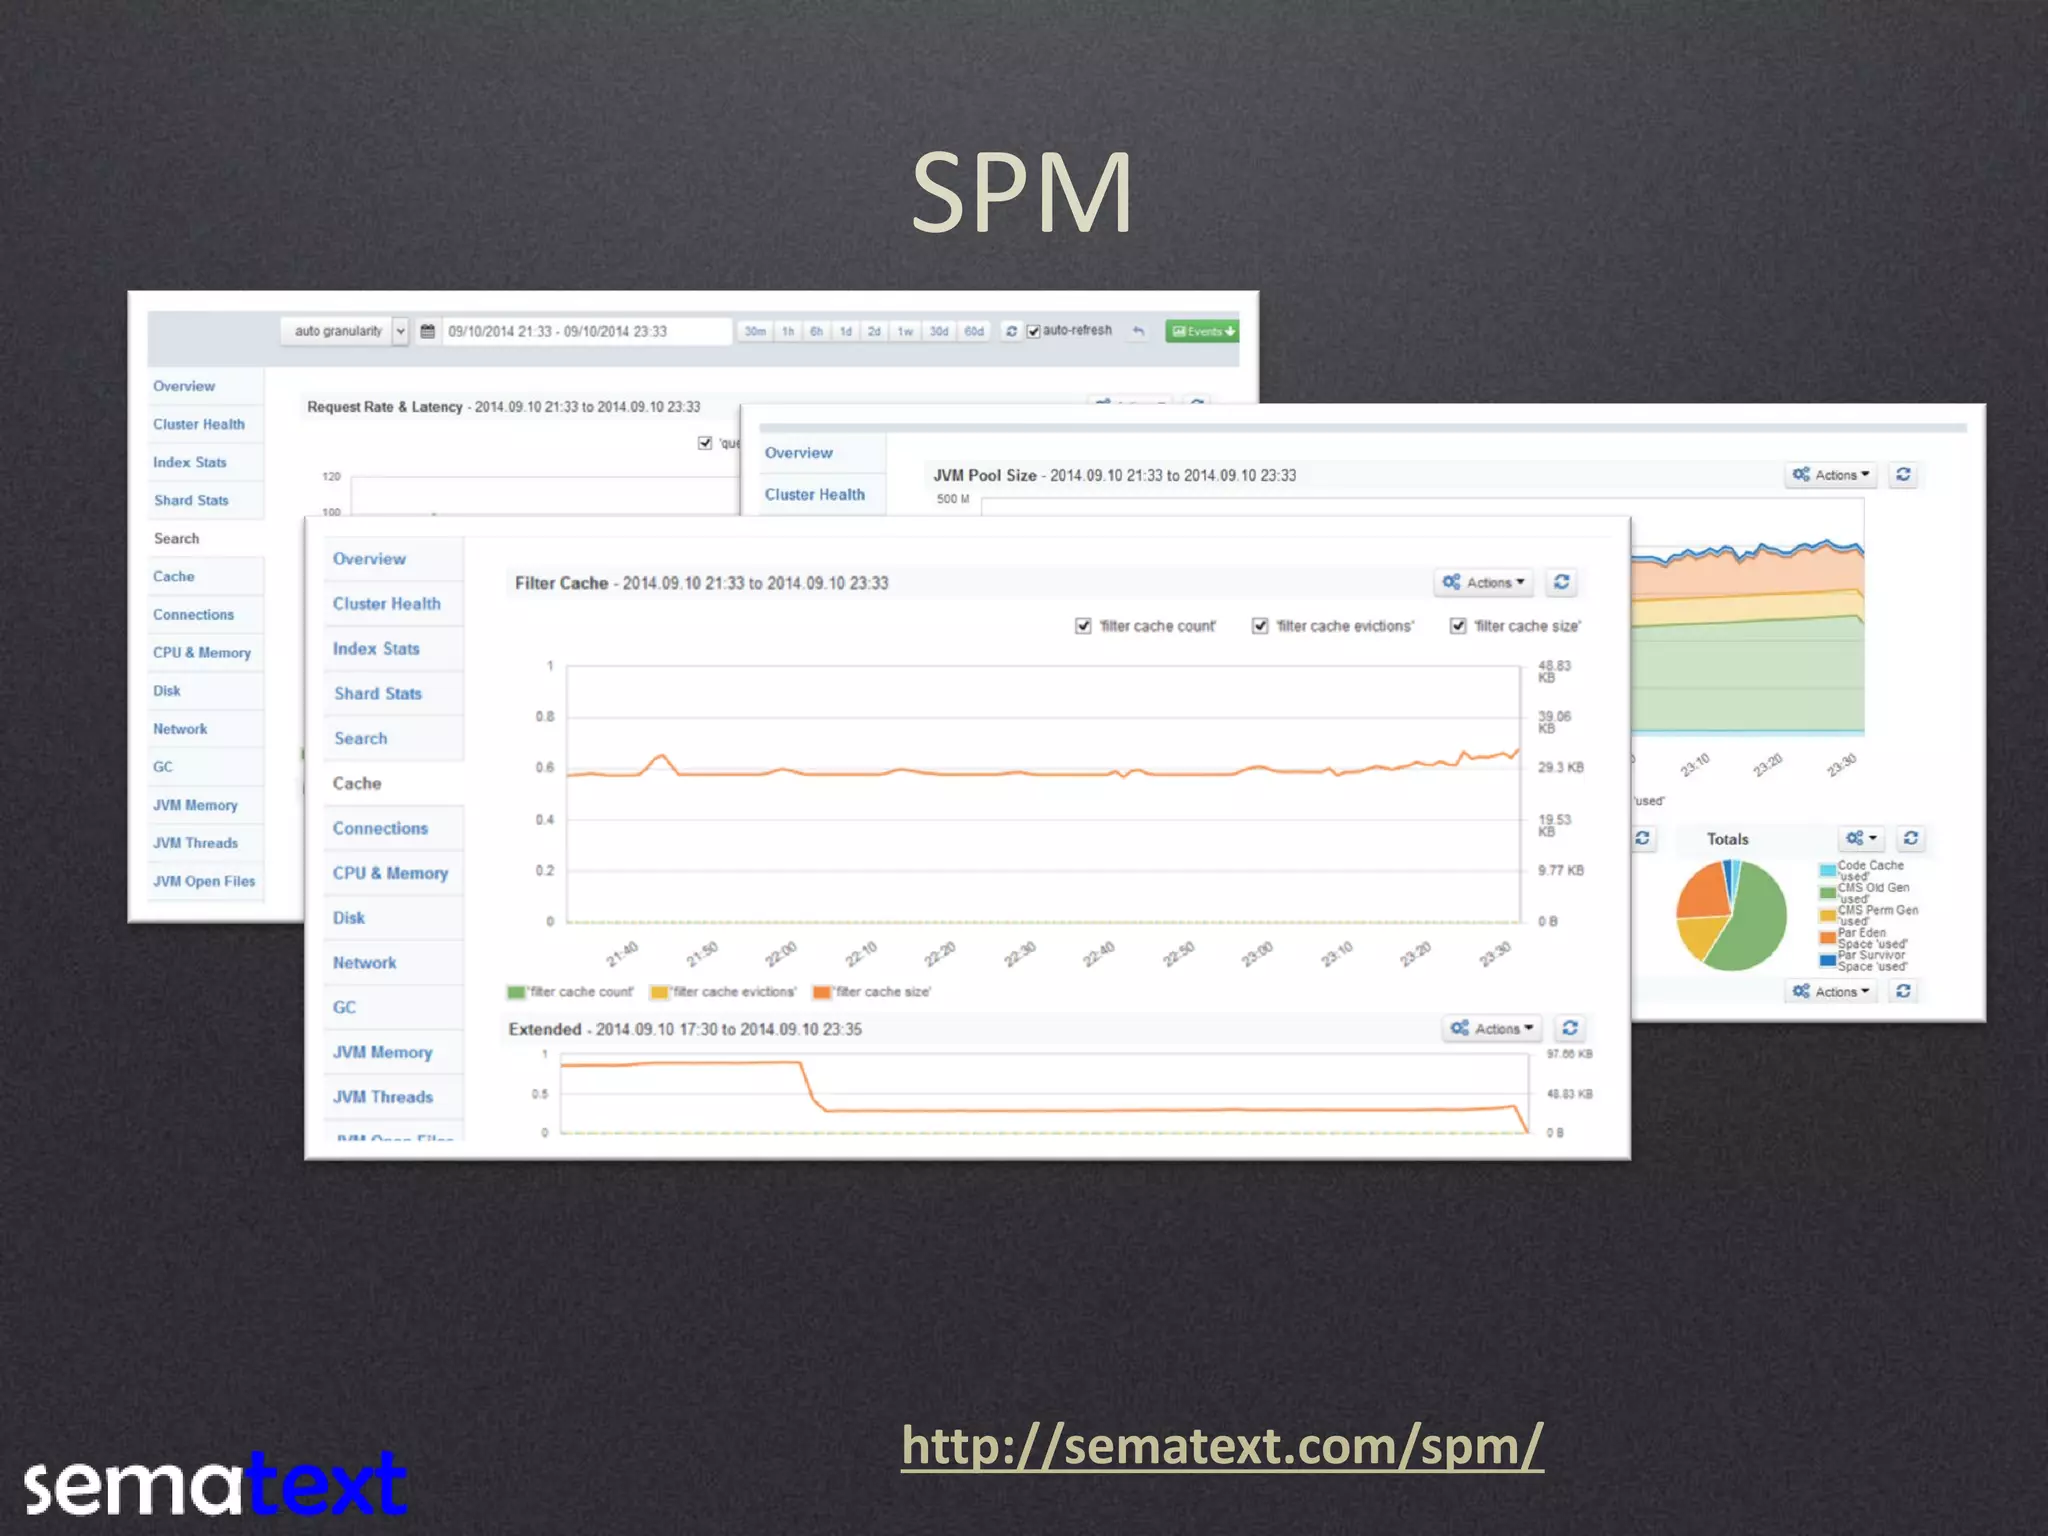Select the 2d time range button
This screenshot has height=1536, width=2048.
click(874, 331)
